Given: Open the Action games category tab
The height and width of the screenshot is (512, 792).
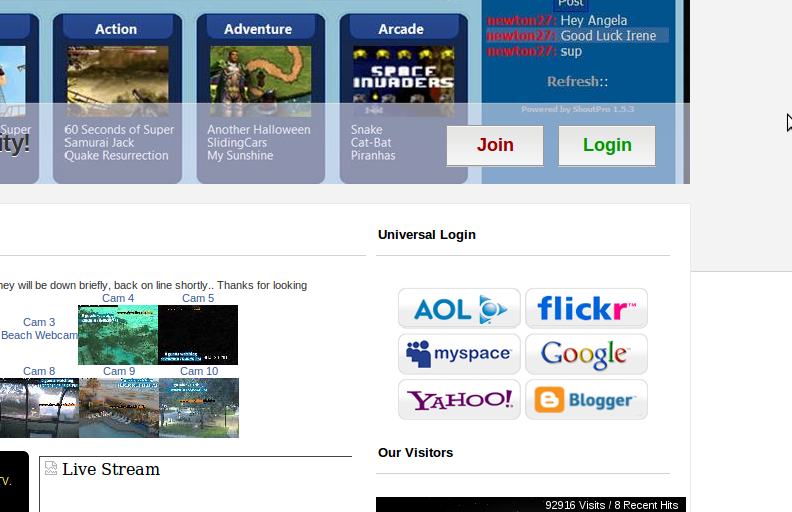Looking at the screenshot, I should (x=116, y=29).
